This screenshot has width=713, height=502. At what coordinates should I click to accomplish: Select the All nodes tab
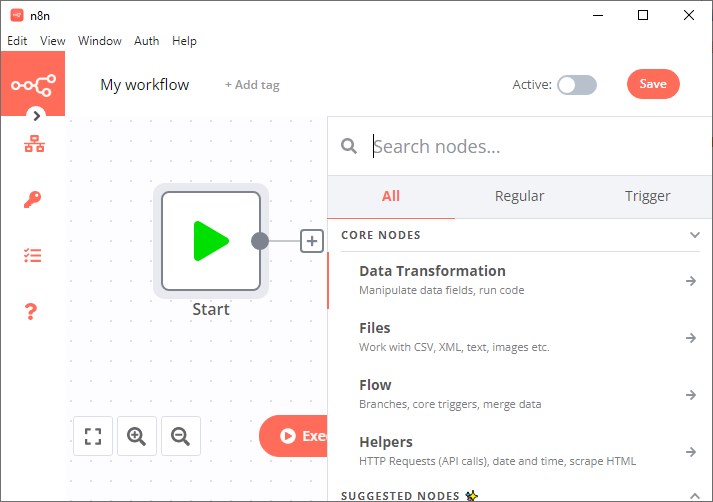tap(391, 196)
